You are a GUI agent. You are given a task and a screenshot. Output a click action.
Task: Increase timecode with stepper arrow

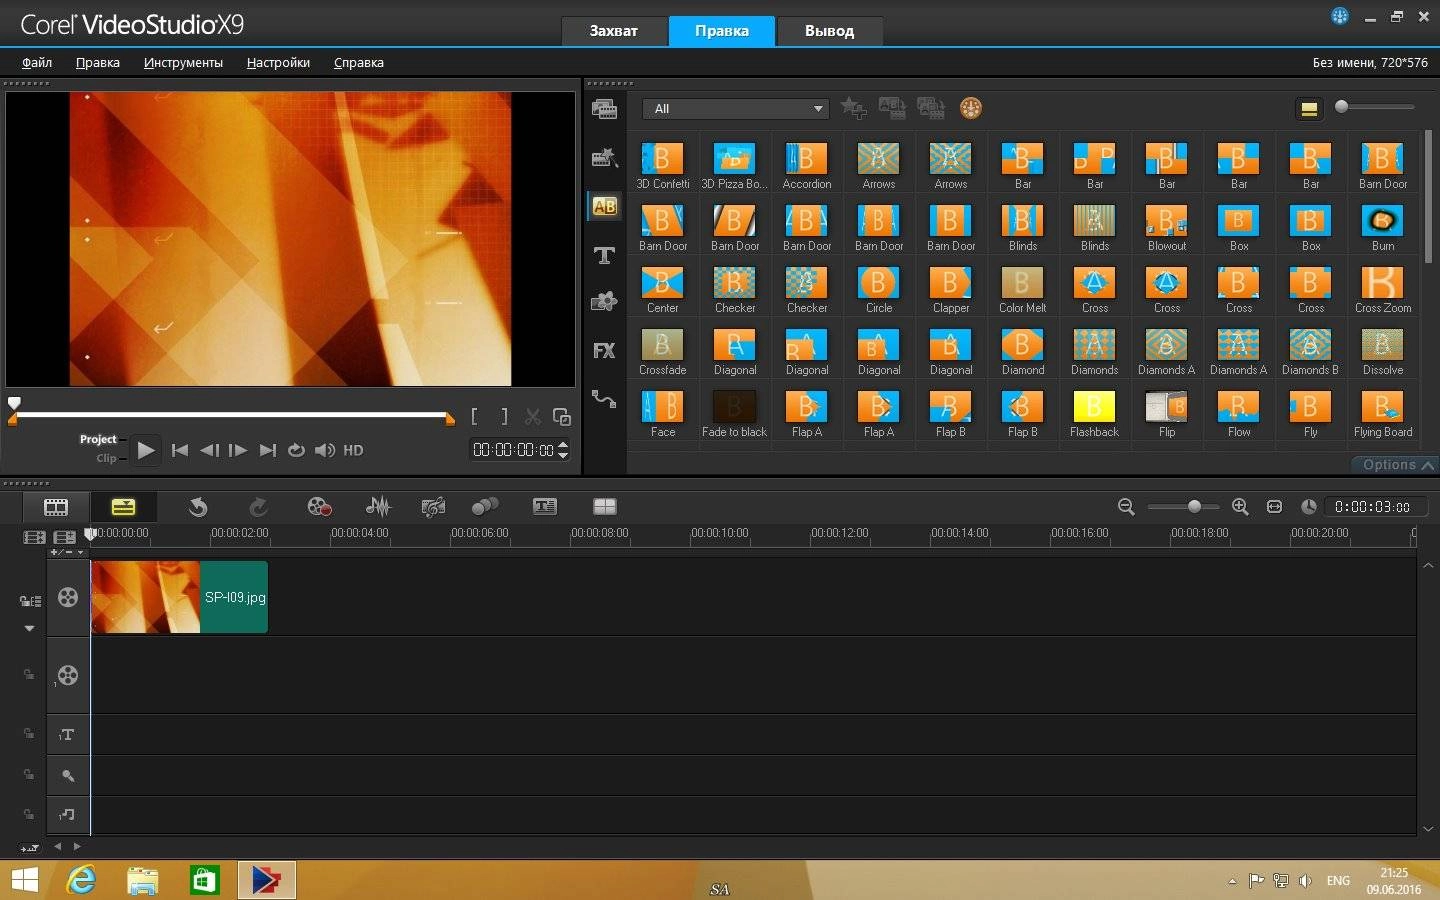[563, 445]
